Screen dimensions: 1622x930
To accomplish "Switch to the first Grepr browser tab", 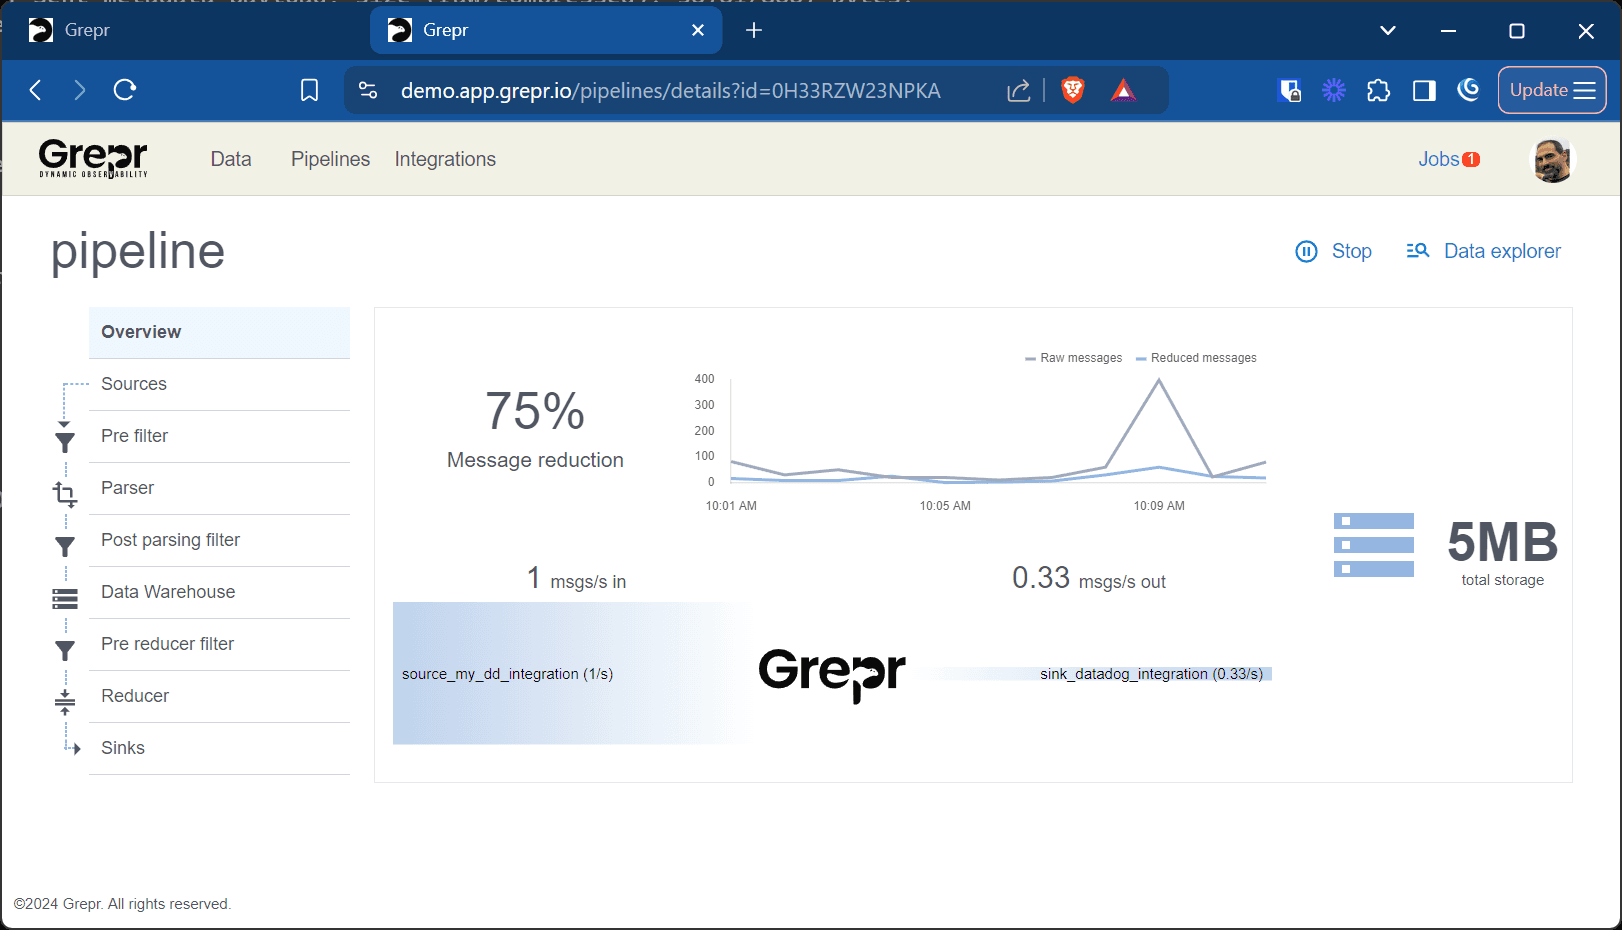I will click(x=185, y=30).
